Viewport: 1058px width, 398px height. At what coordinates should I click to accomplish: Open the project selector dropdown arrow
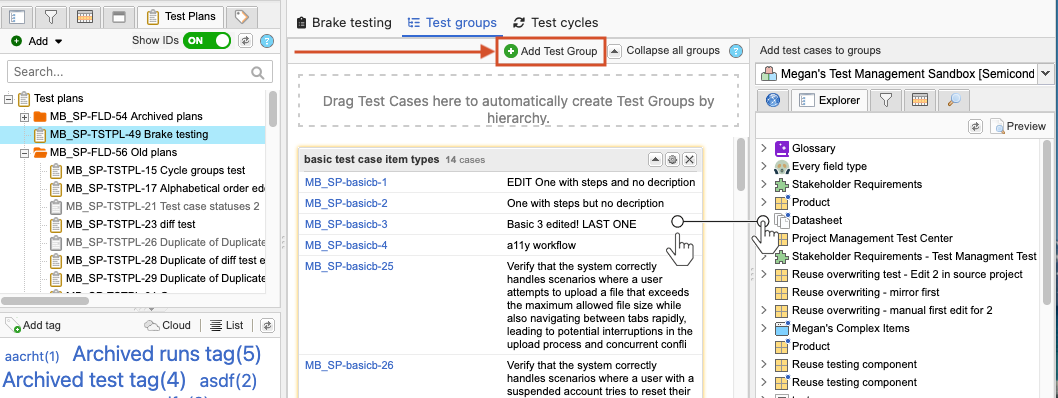click(1046, 73)
